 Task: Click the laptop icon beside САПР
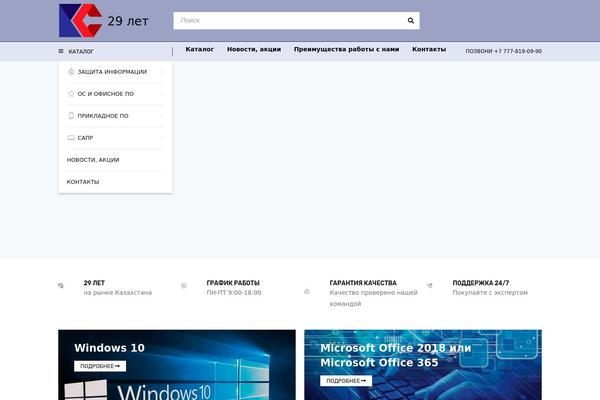pyautogui.click(x=71, y=138)
